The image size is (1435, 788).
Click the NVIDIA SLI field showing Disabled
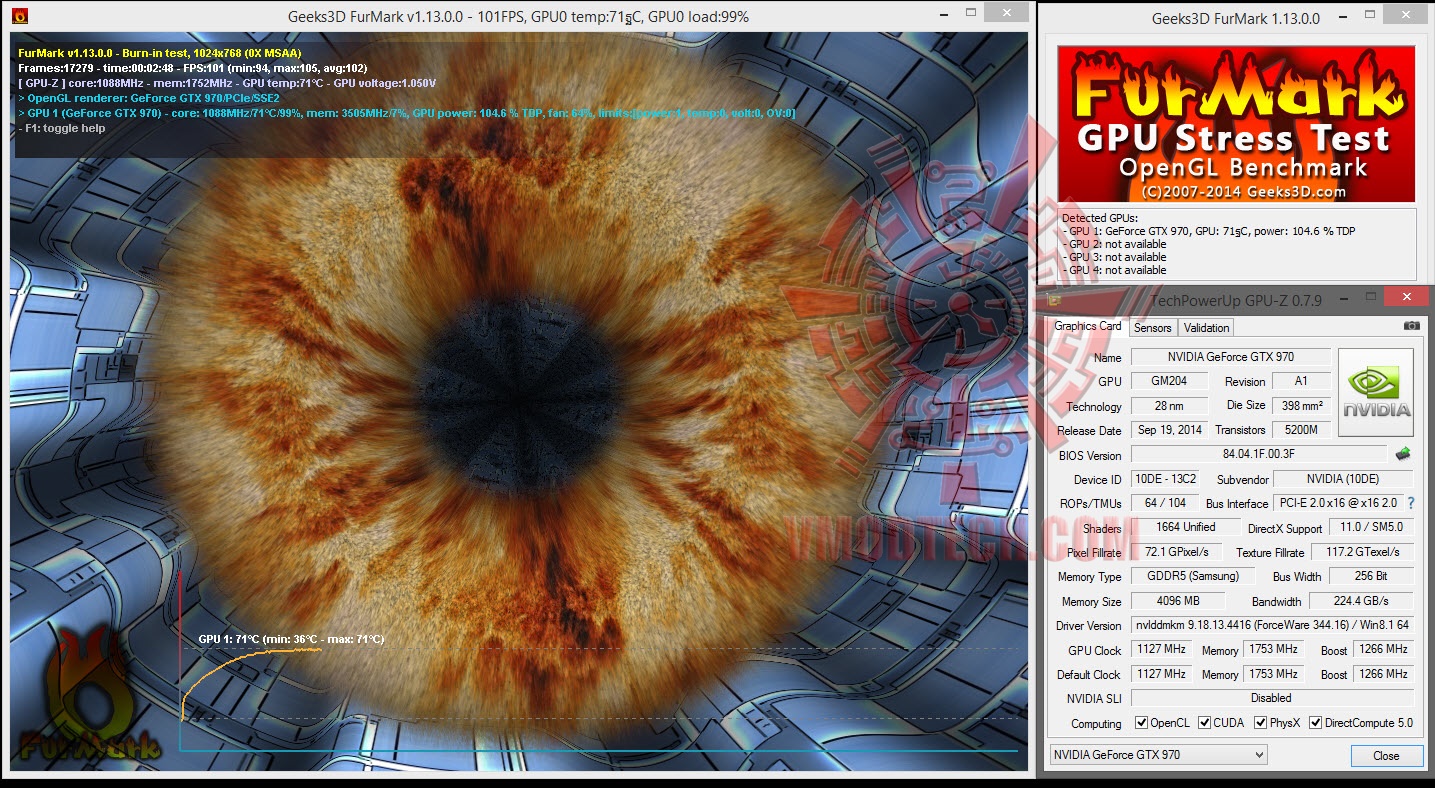pyautogui.click(x=1272, y=698)
